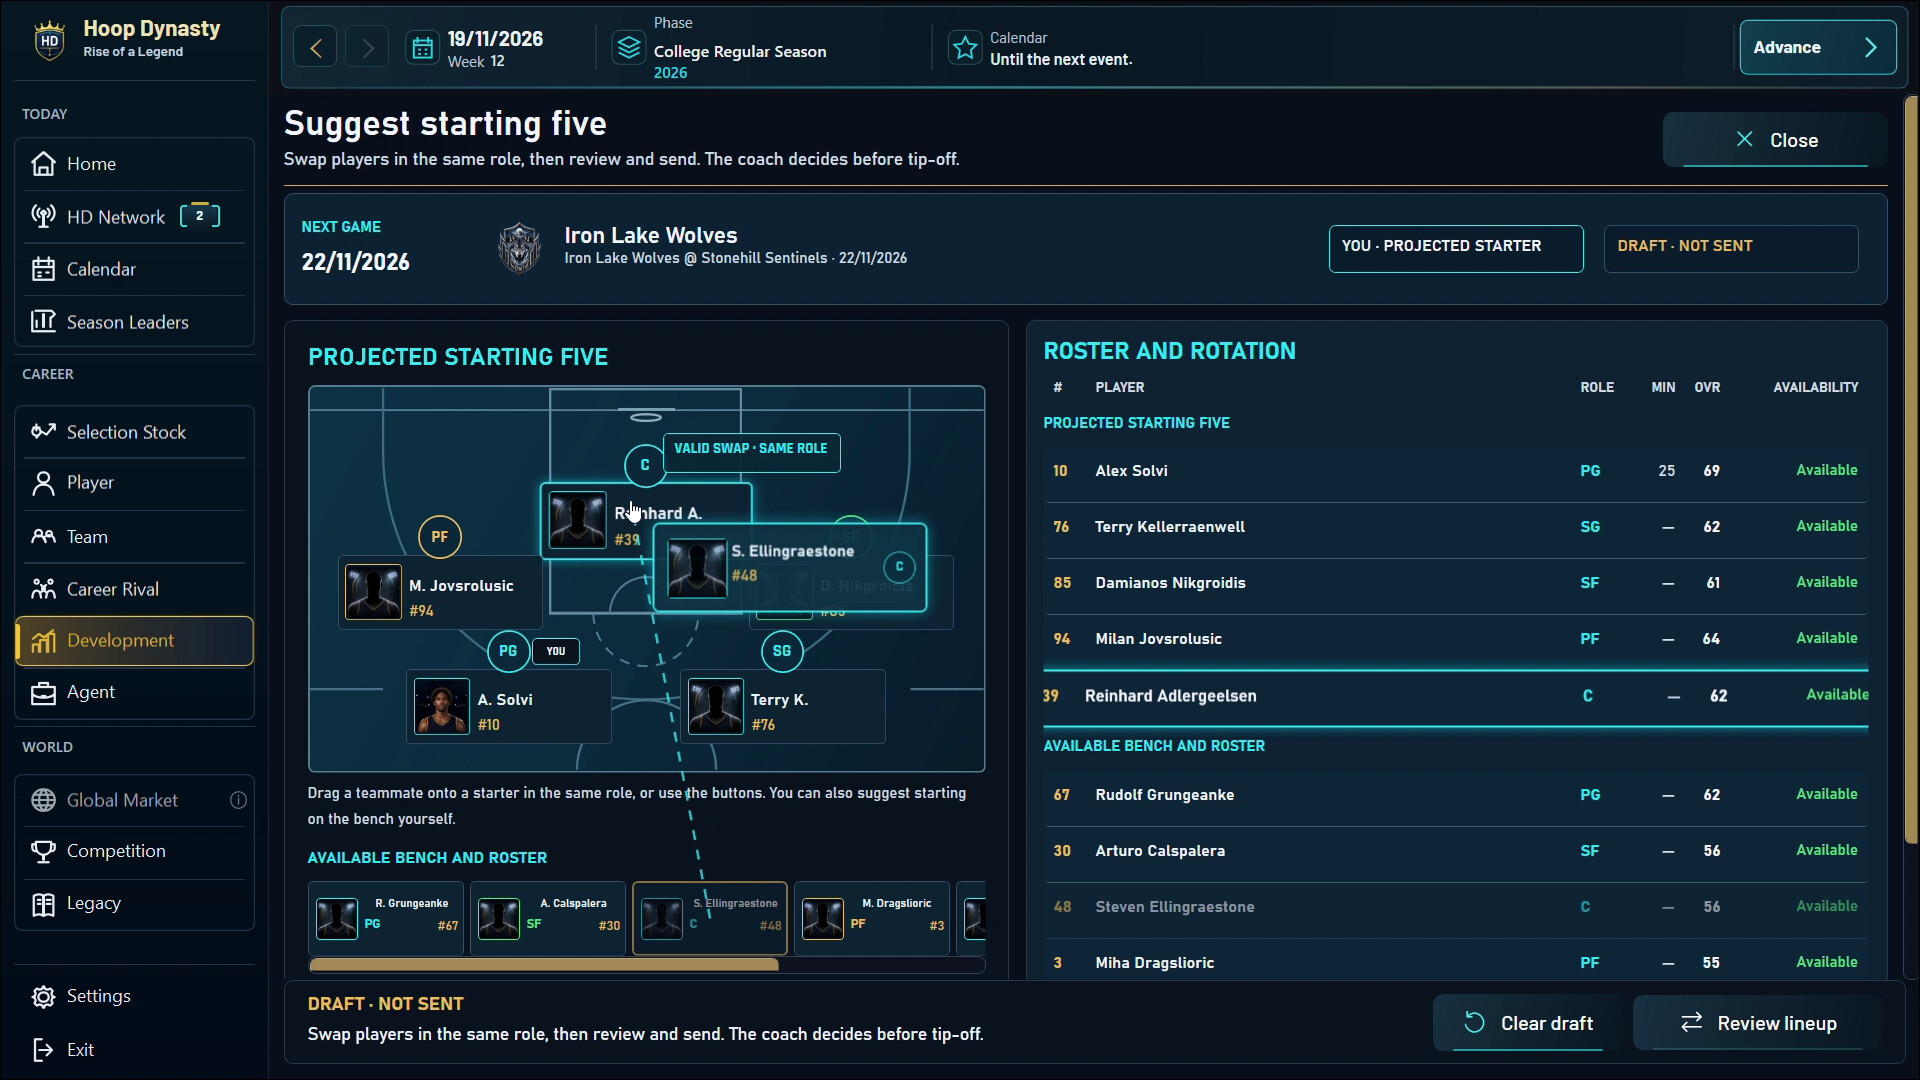Click the calendar date icon in top bar
This screenshot has width=1920, height=1080.
[423, 47]
